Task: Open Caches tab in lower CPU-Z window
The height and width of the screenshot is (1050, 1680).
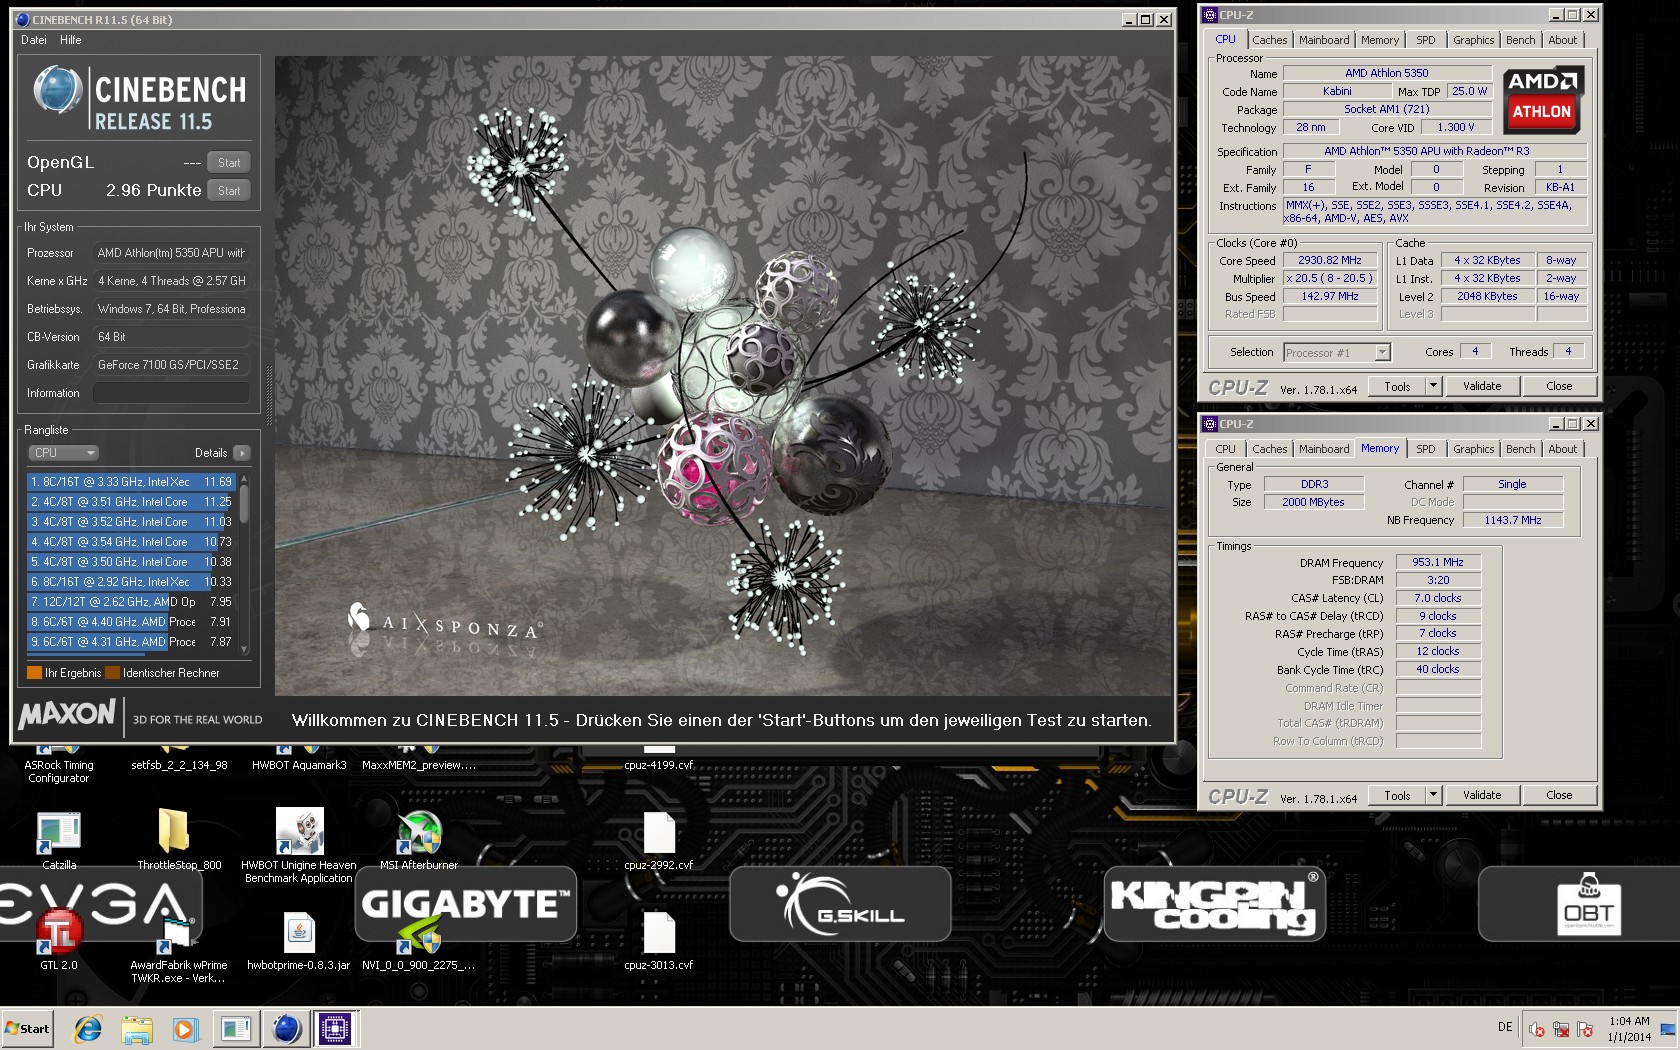Action: click(x=1269, y=449)
